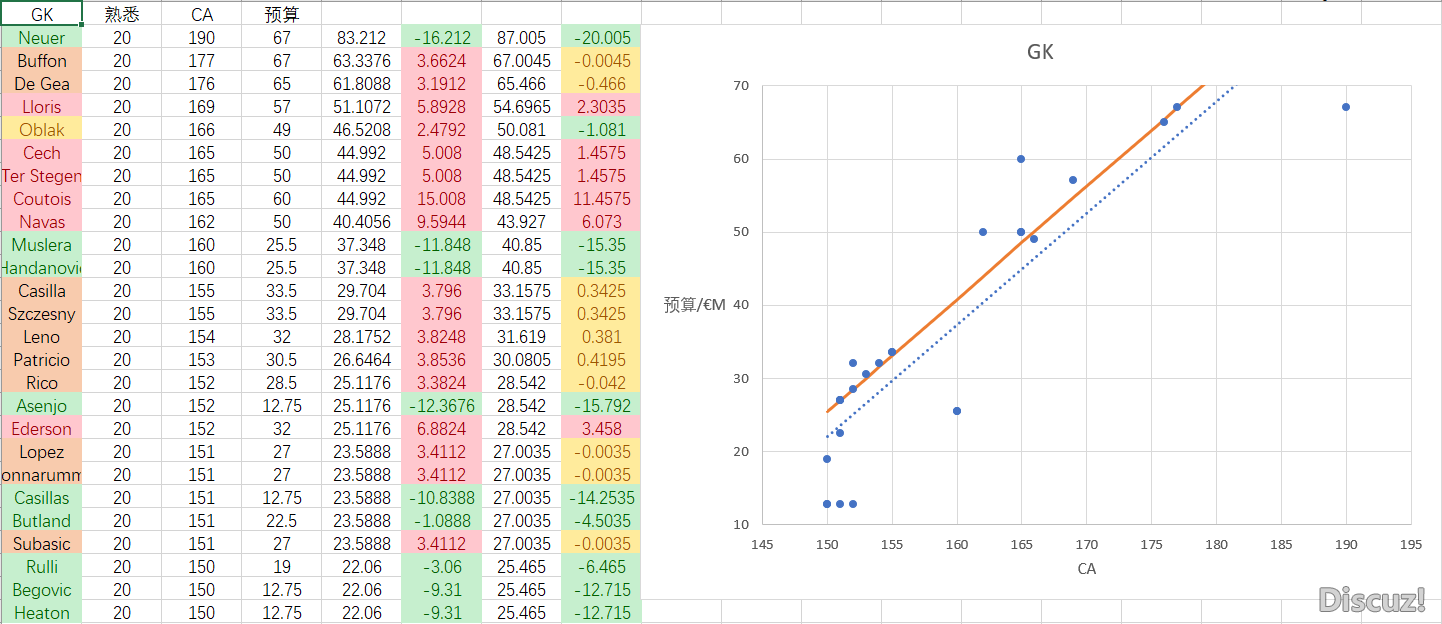Image resolution: width=1442 pixels, height=624 pixels.
Task: Select the 预算 column header cell
Action: 282,14
